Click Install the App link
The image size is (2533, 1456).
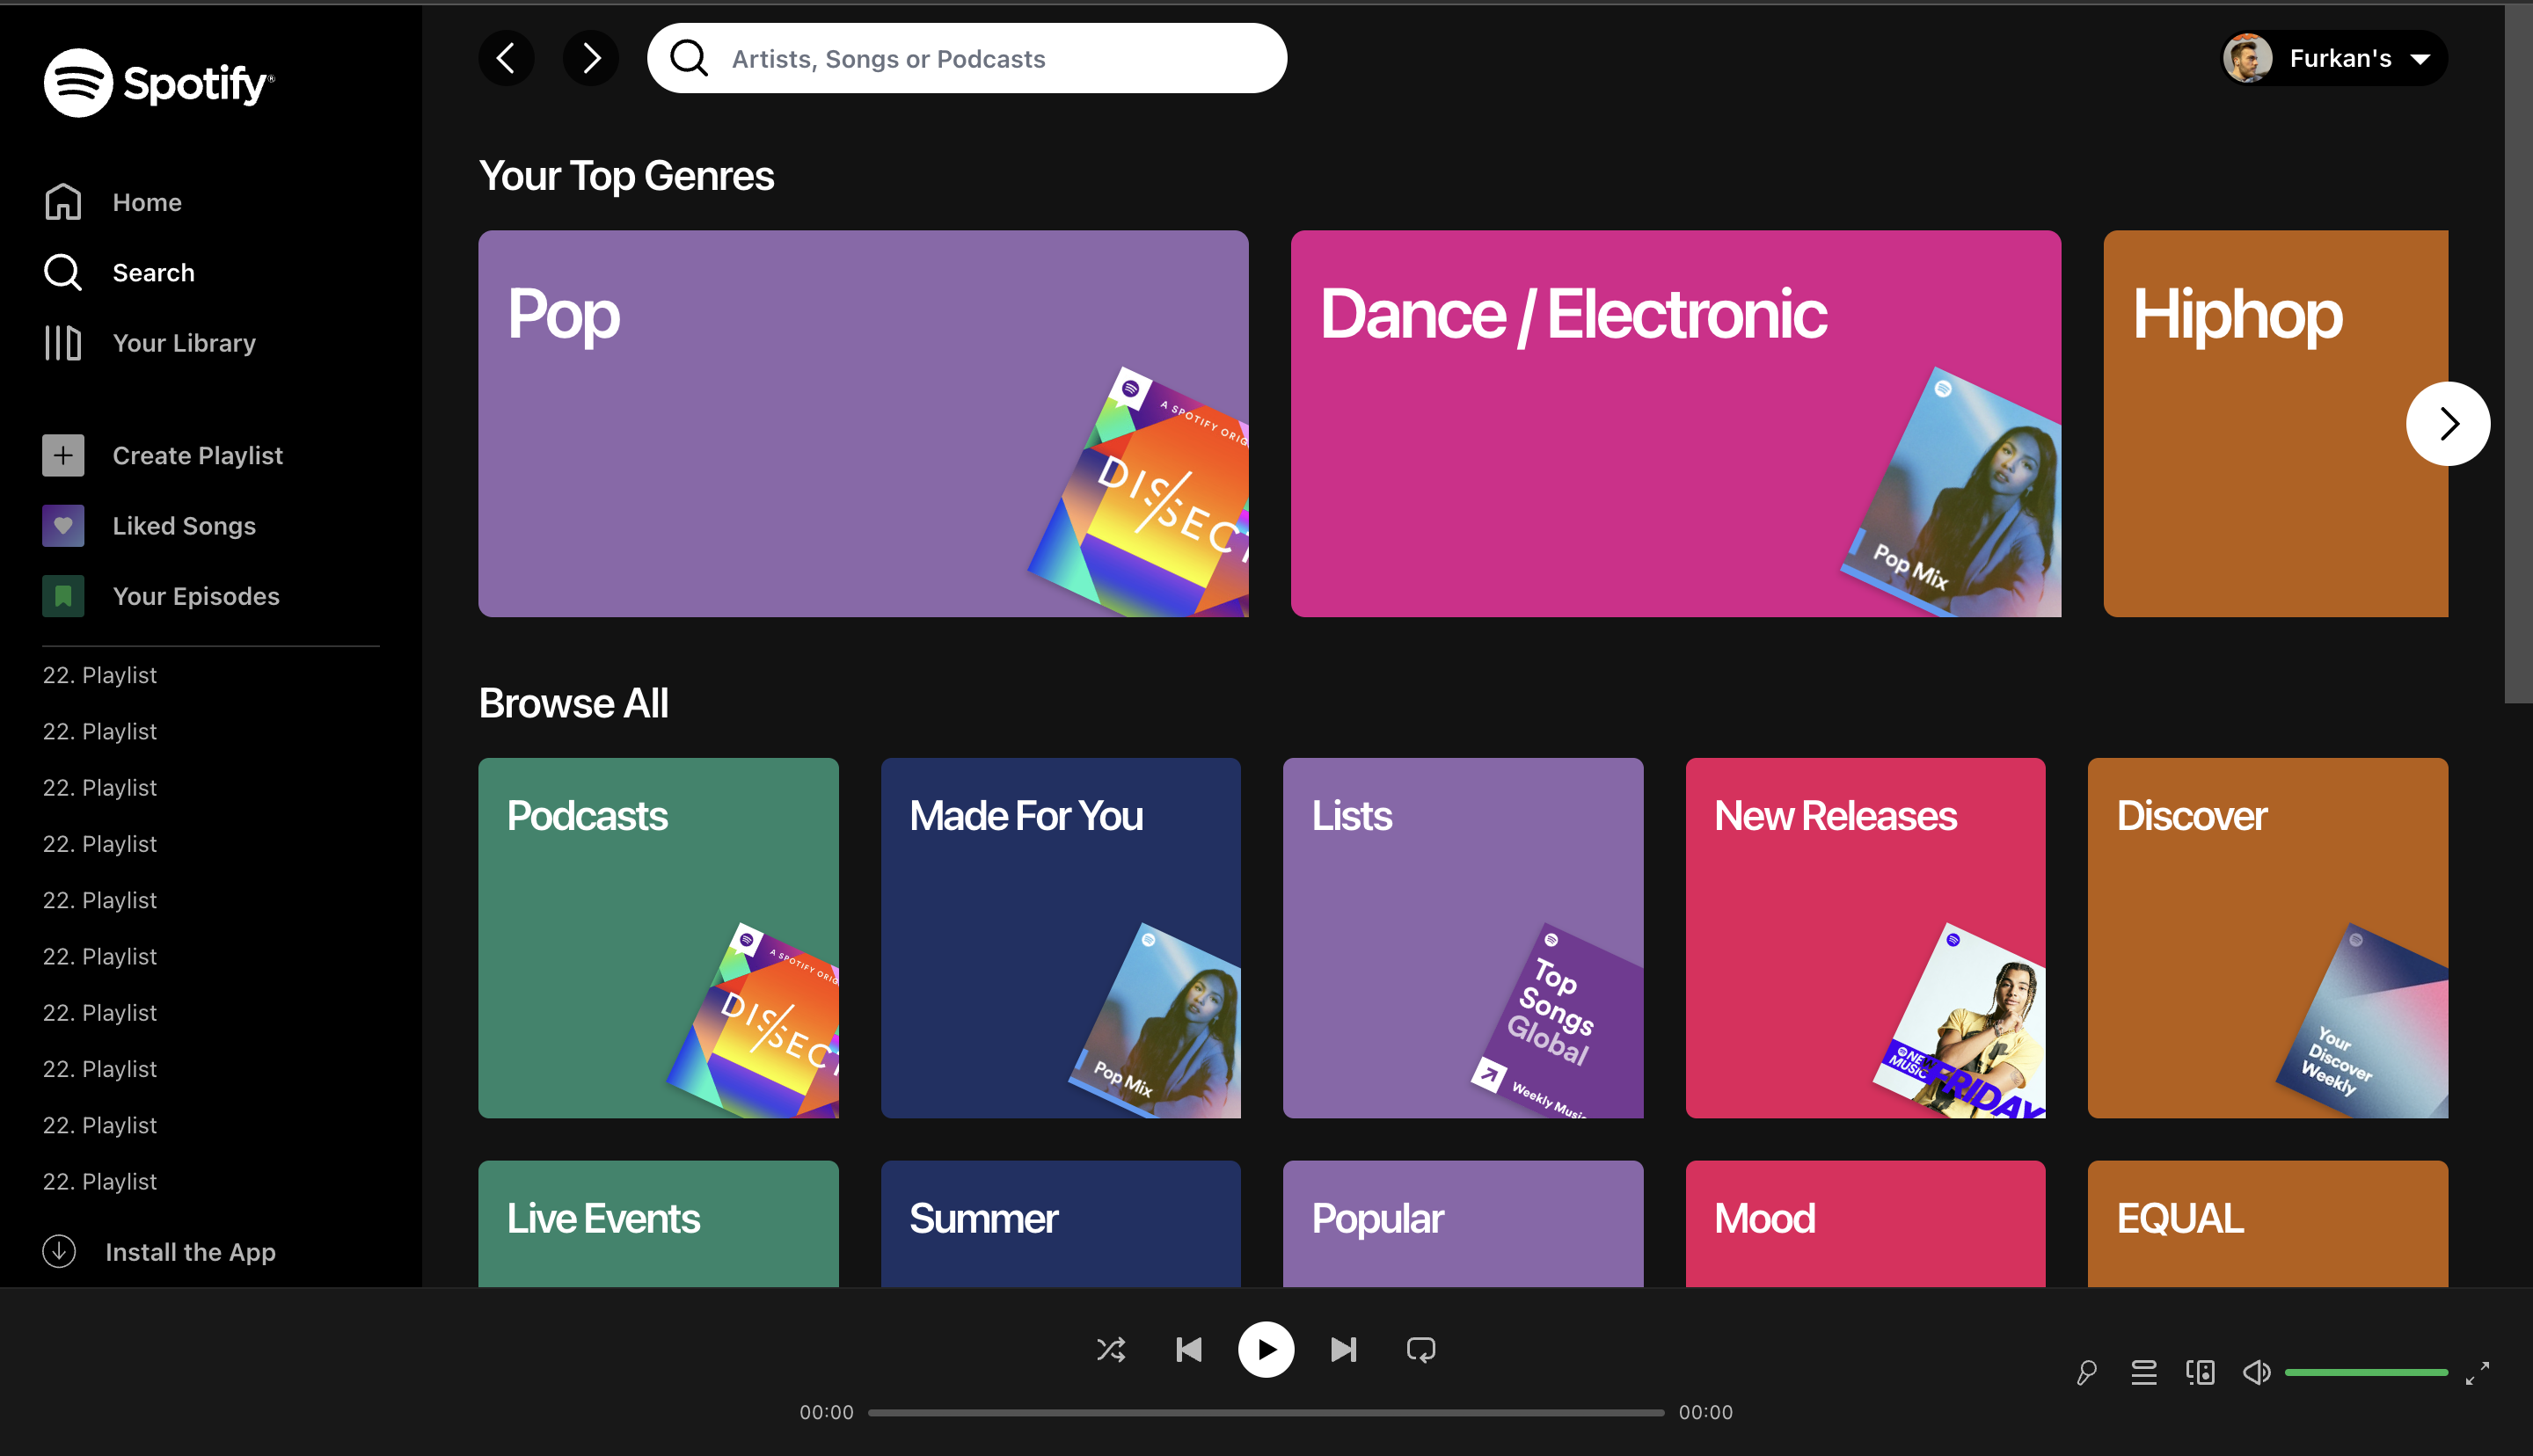click(190, 1252)
